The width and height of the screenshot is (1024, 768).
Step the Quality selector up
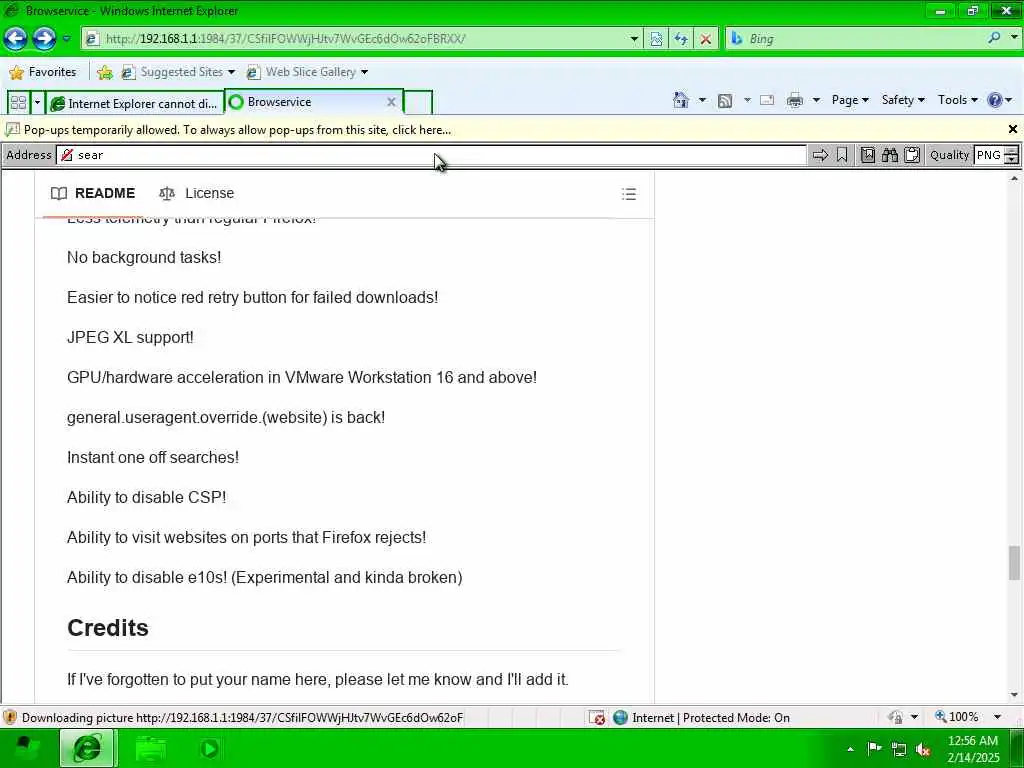tap(1012, 151)
